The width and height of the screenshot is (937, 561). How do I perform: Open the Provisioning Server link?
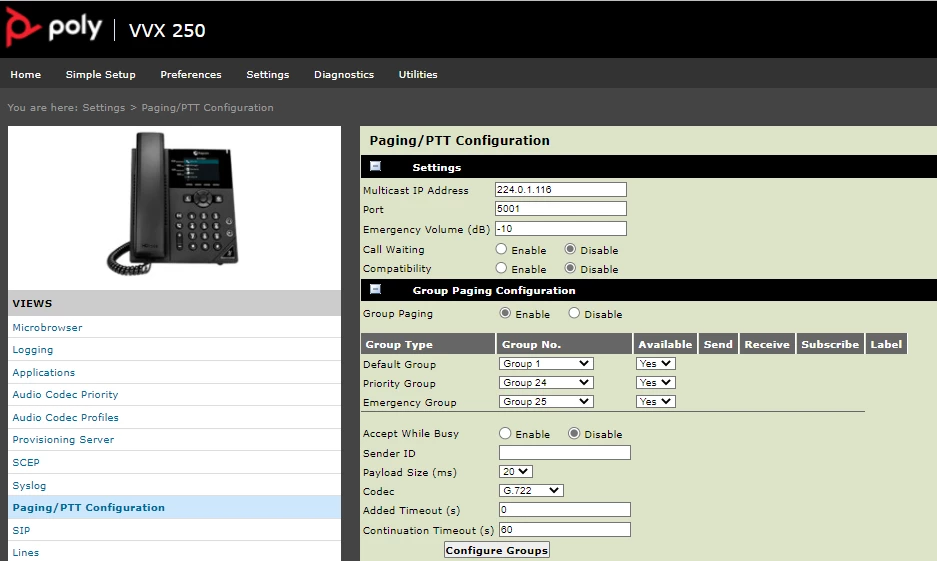63,440
